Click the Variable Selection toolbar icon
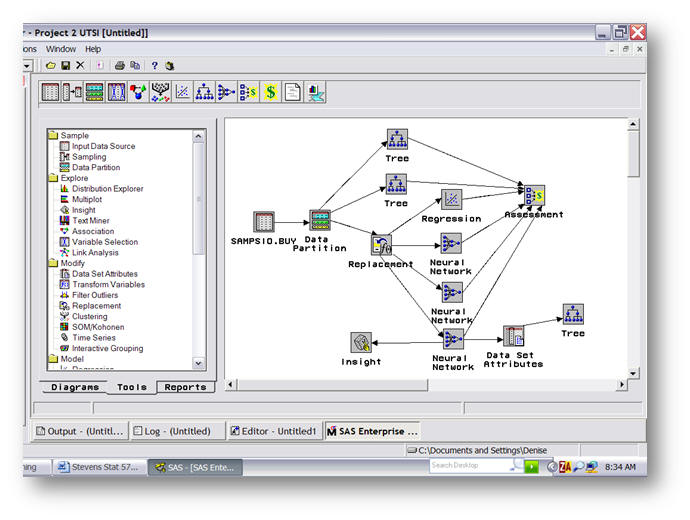The image size is (690, 520). pos(117,92)
